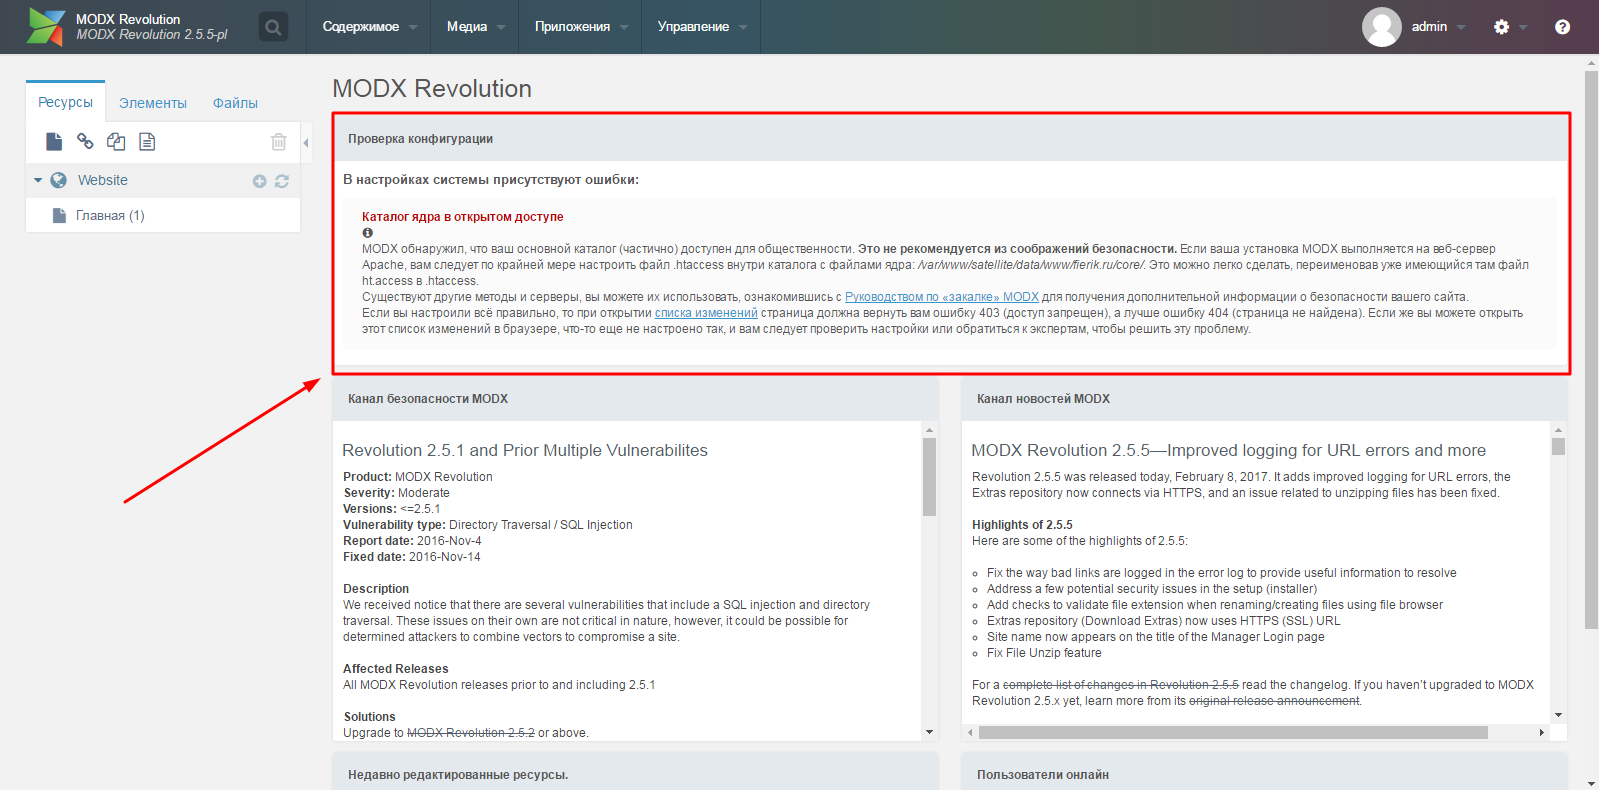
Task: Open the settings gear icon
Action: (1501, 27)
